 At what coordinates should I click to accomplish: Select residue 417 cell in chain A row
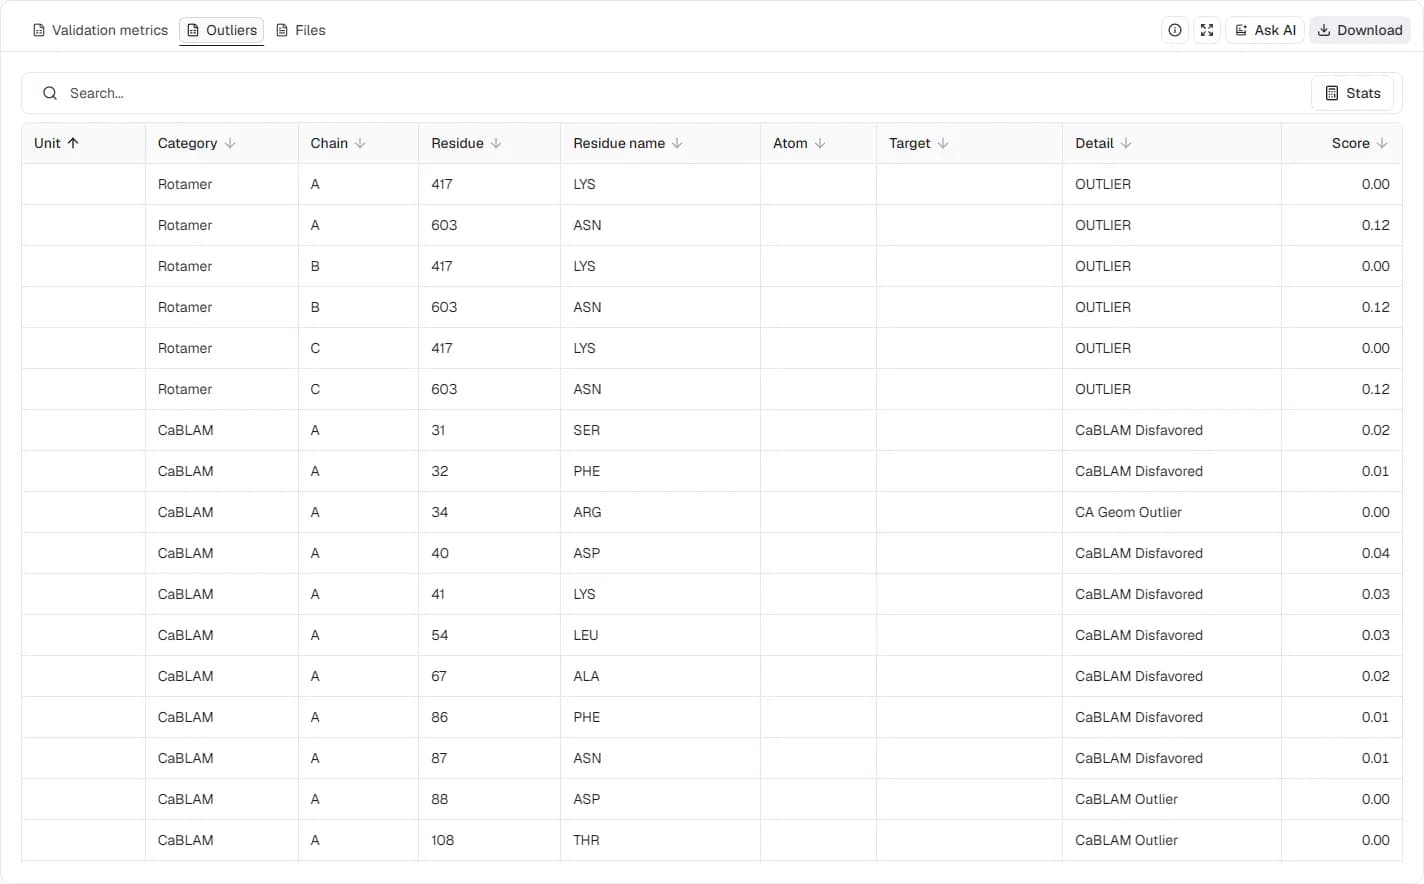489,184
